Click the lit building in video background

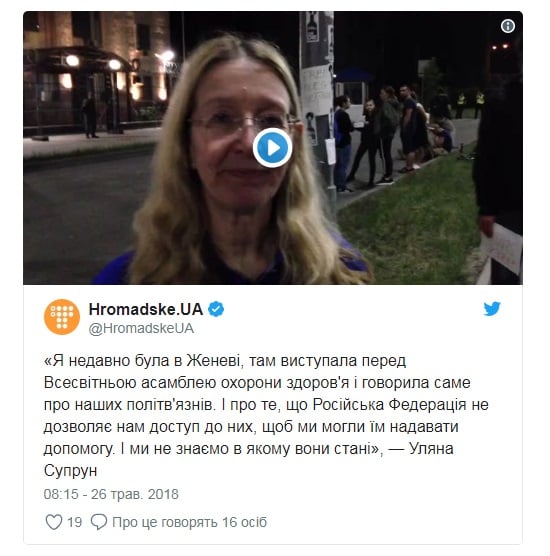[98, 73]
